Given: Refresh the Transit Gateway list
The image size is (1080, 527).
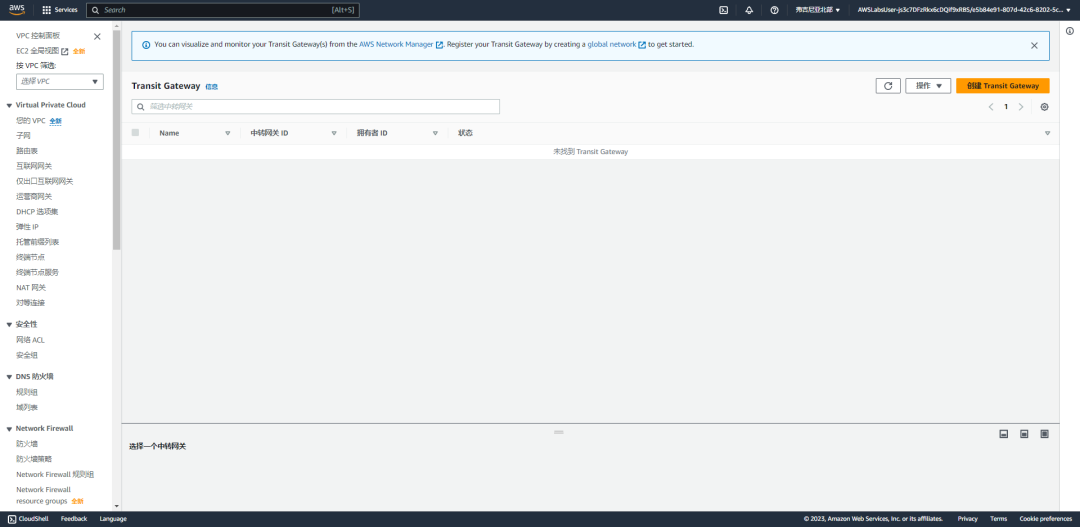Looking at the screenshot, I should (x=888, y=85).
